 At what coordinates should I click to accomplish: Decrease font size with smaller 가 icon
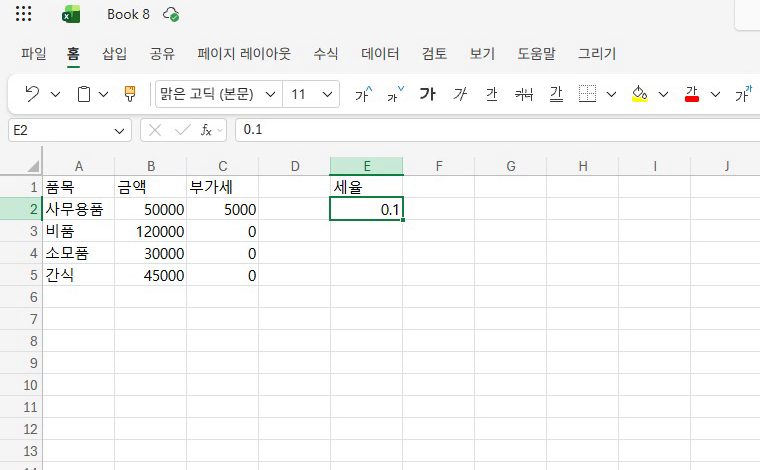(x=395, y=94)
